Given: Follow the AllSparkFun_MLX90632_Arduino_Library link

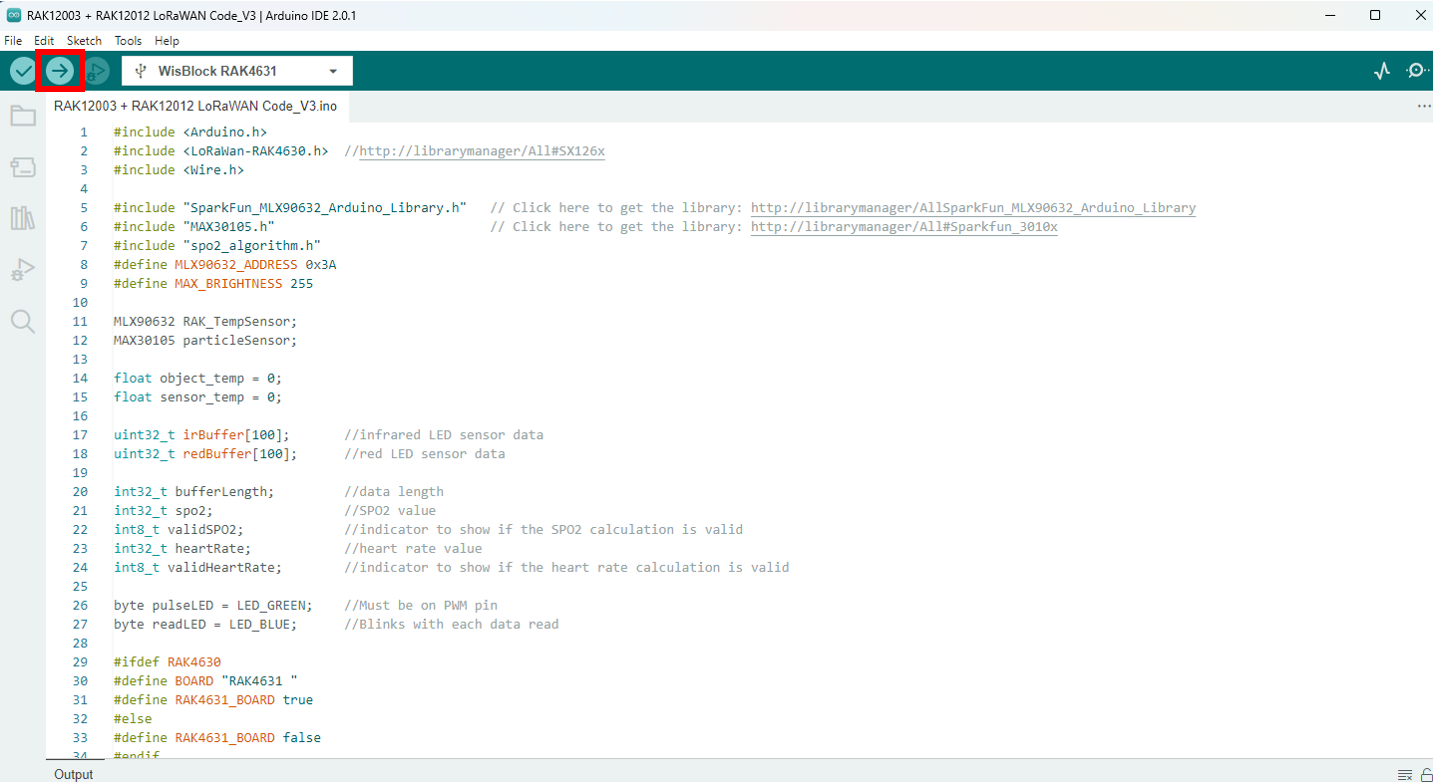Looking at the screenshot, I should coord(973,208).
